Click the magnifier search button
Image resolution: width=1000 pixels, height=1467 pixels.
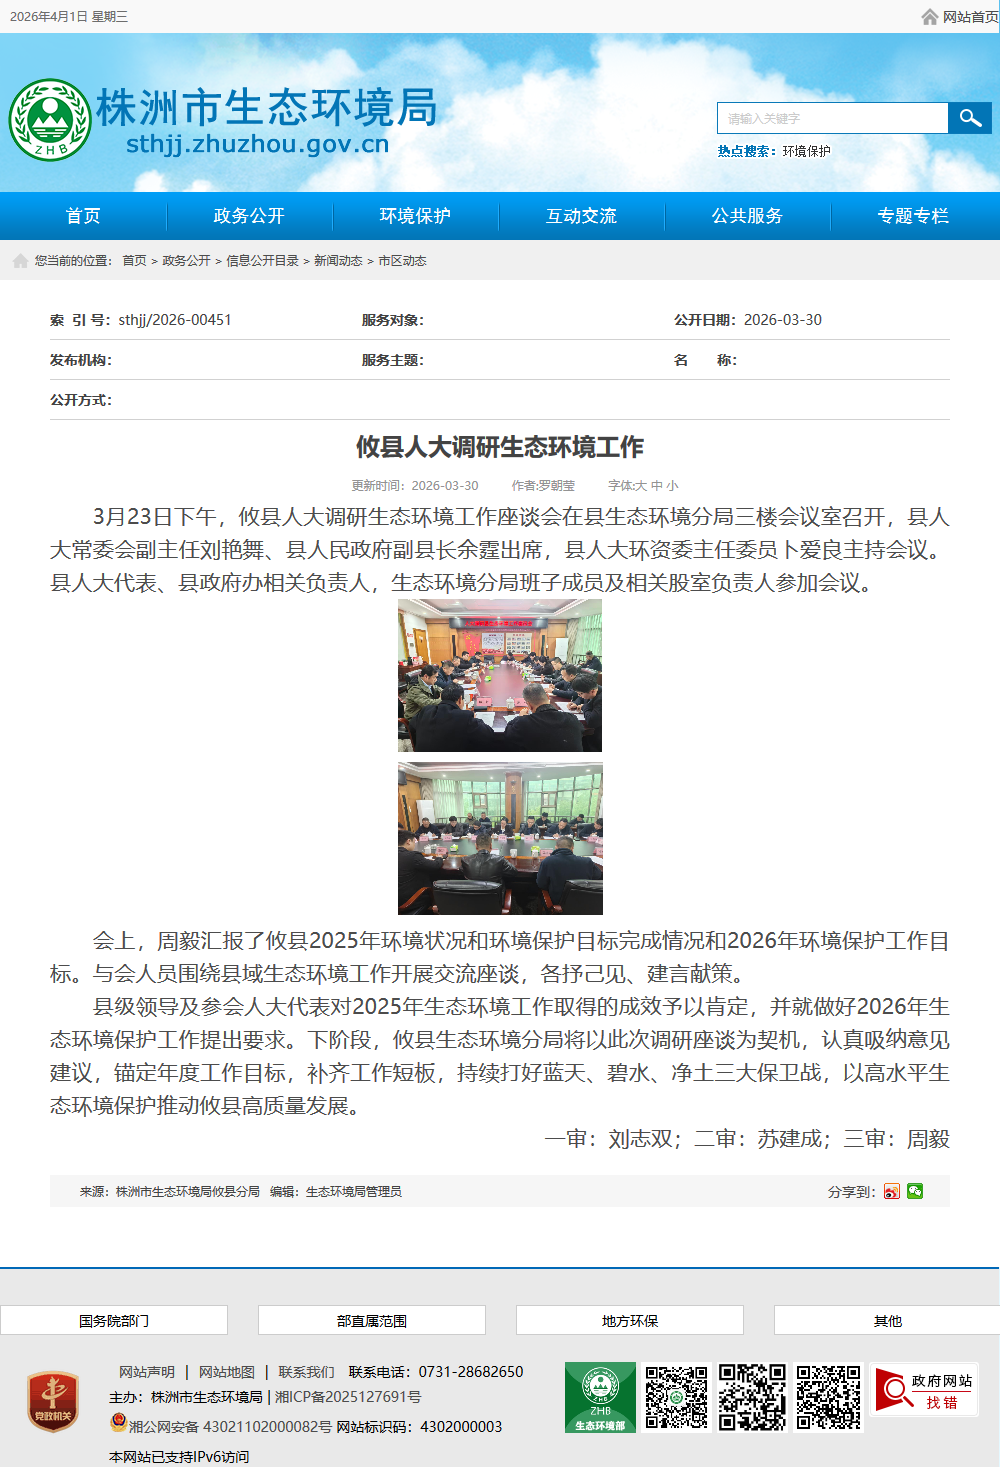coord(969,118)
